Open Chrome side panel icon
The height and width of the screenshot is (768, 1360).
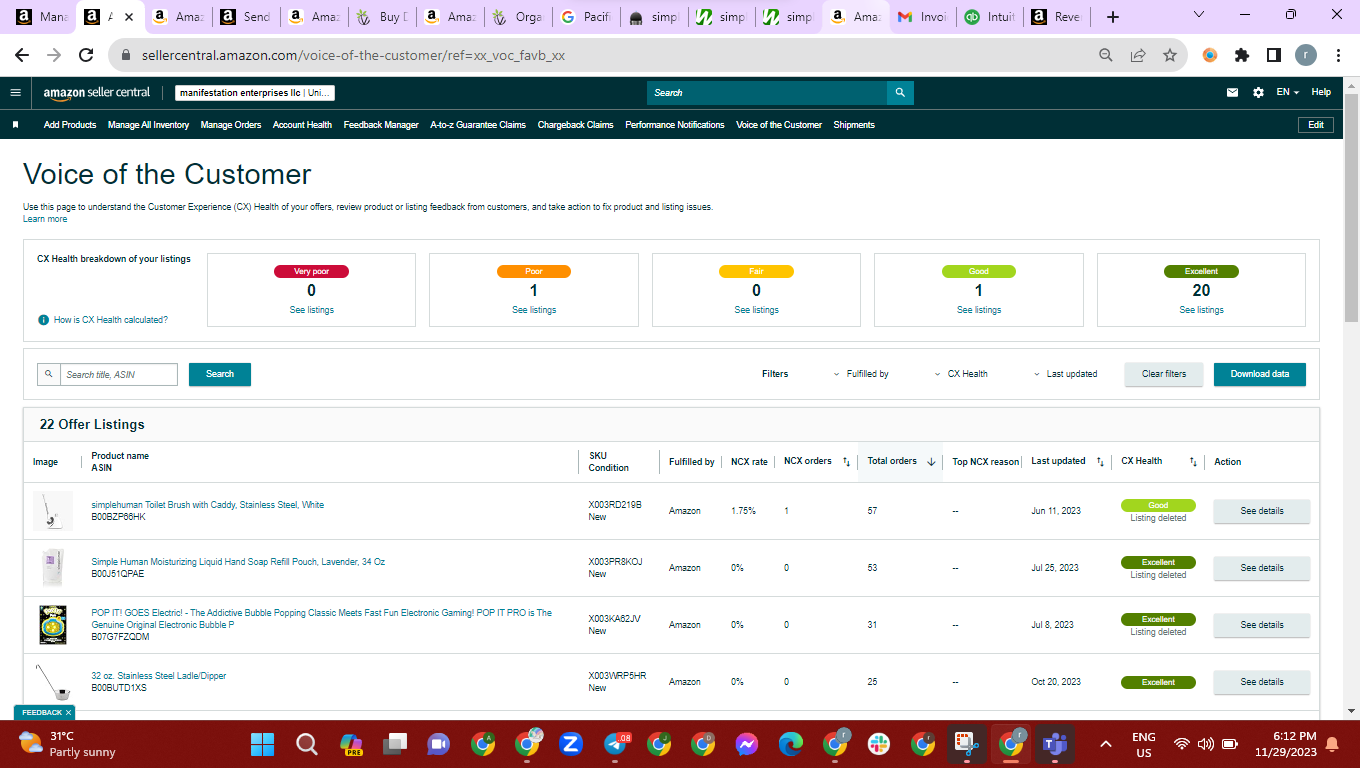tap(1274, 56)
